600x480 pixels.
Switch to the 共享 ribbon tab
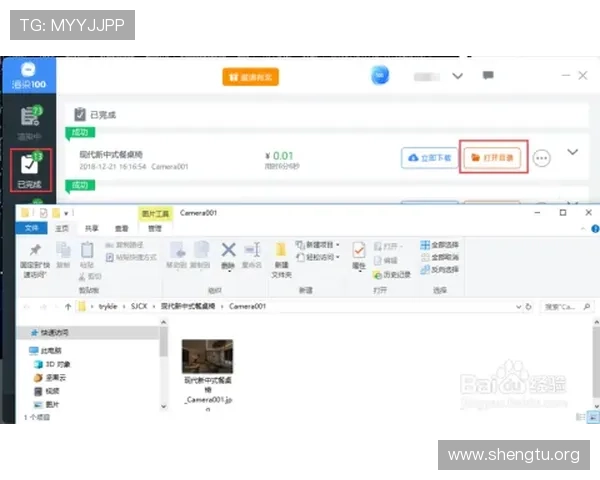point(92,229)
